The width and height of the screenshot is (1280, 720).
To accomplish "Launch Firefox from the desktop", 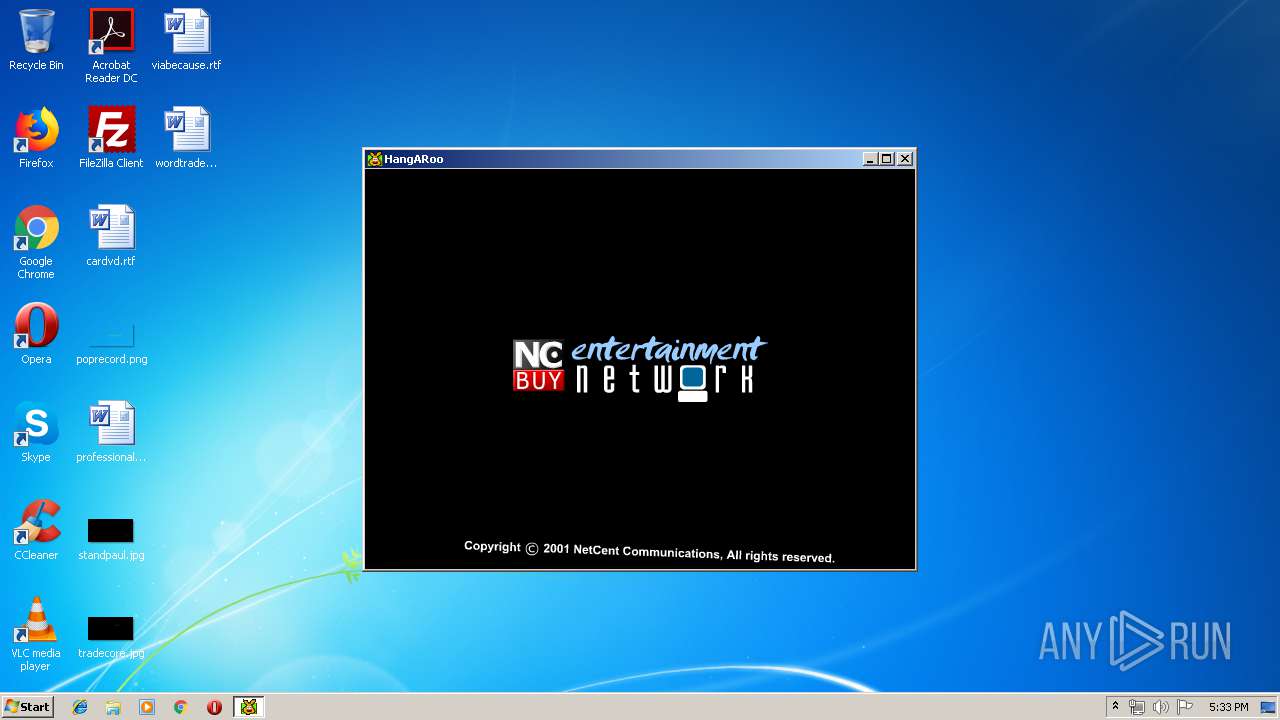I will coord(36,138).
